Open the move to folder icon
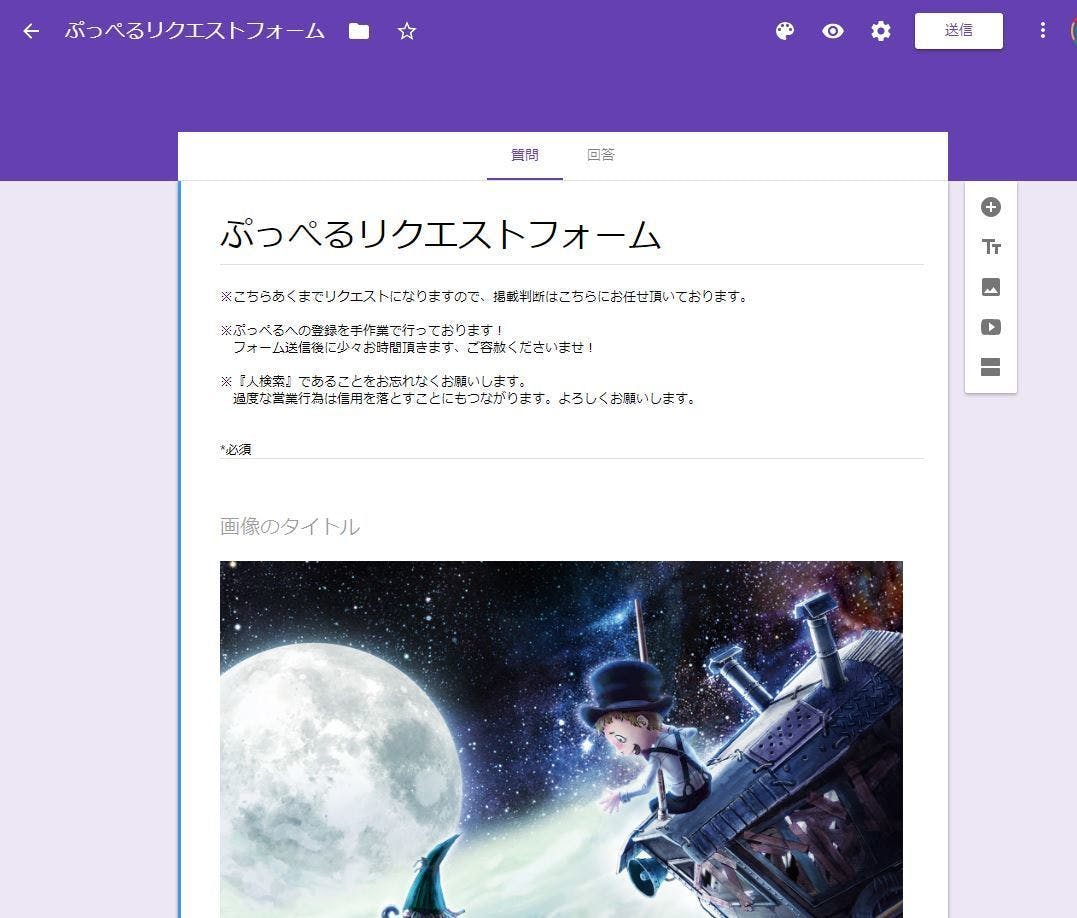Viewport: 1077px width, 918px height. tap(359, 31)
